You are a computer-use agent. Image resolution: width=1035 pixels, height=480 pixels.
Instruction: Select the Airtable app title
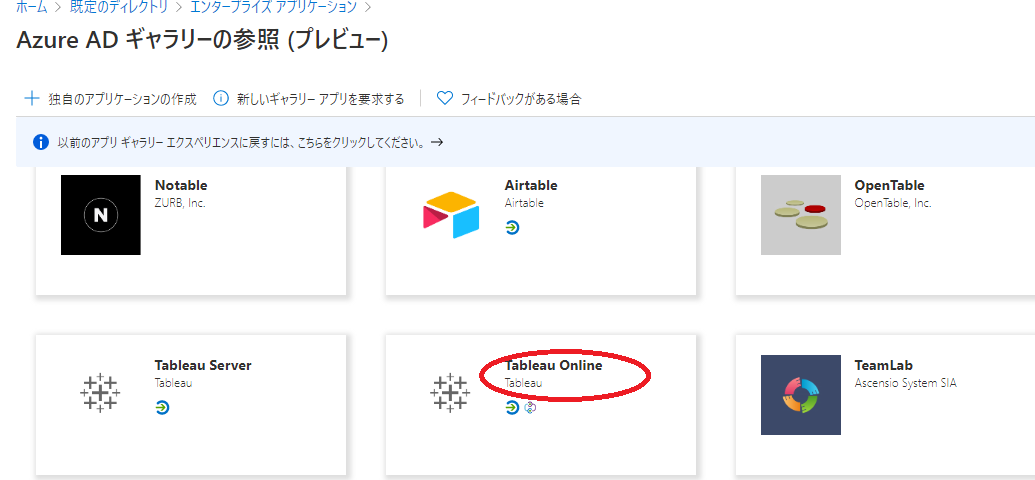pos(531,186)
